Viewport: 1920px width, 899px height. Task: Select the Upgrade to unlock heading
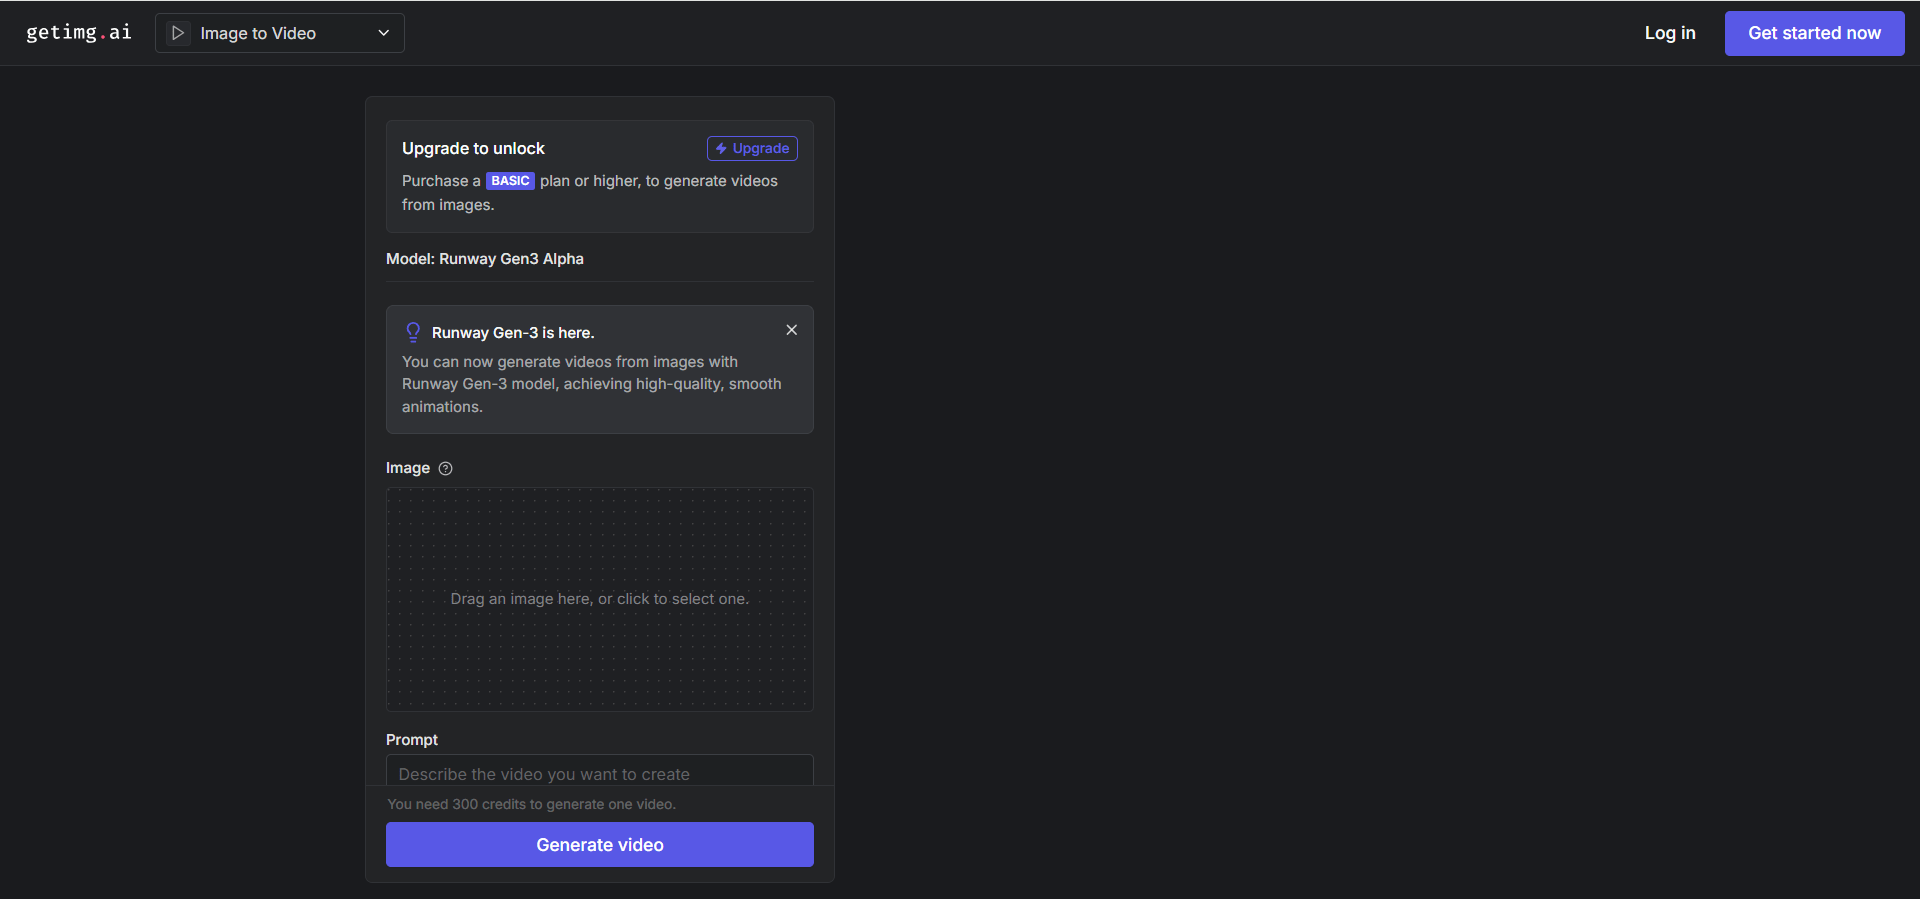473,149
